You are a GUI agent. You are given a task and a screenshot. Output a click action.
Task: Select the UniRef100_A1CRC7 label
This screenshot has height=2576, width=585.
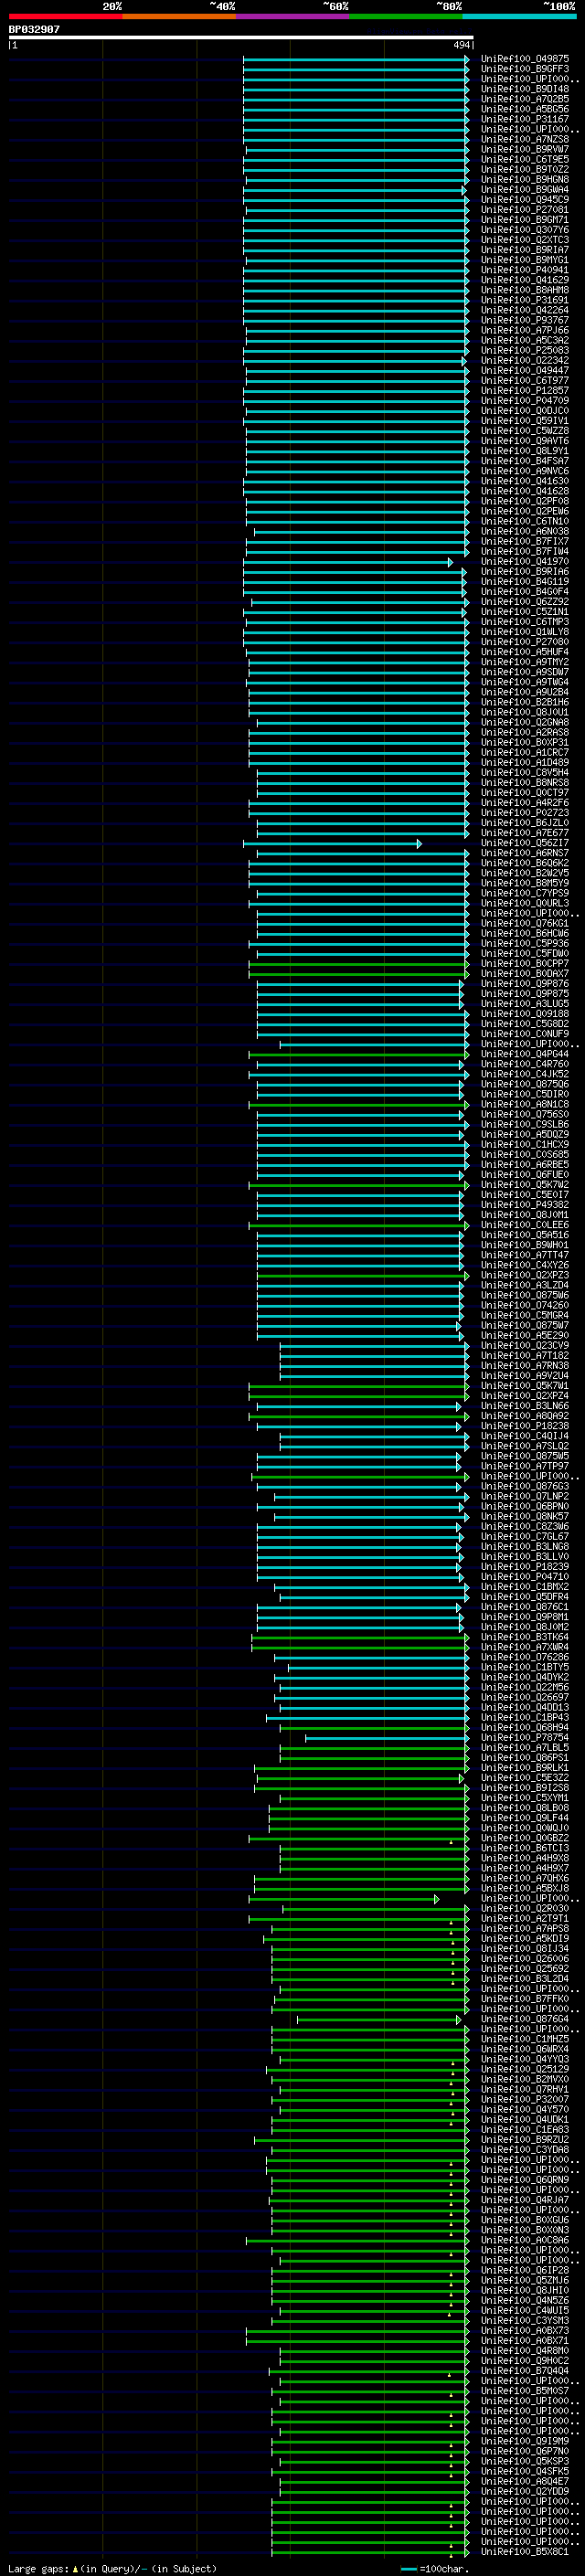[525, 752]
